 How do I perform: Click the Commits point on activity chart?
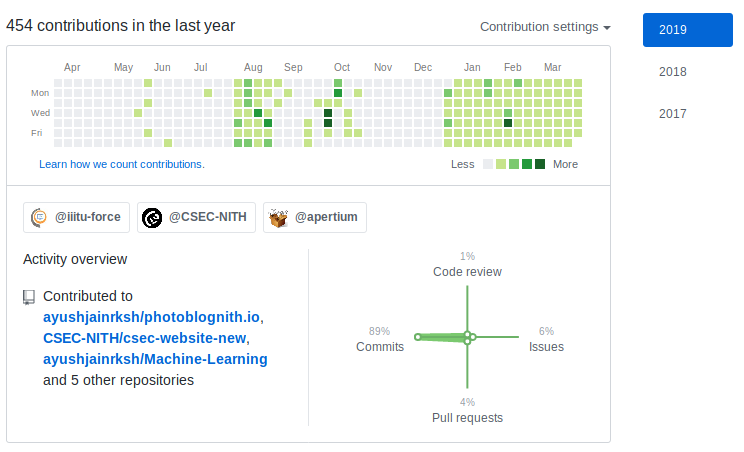tap(418, 337)
